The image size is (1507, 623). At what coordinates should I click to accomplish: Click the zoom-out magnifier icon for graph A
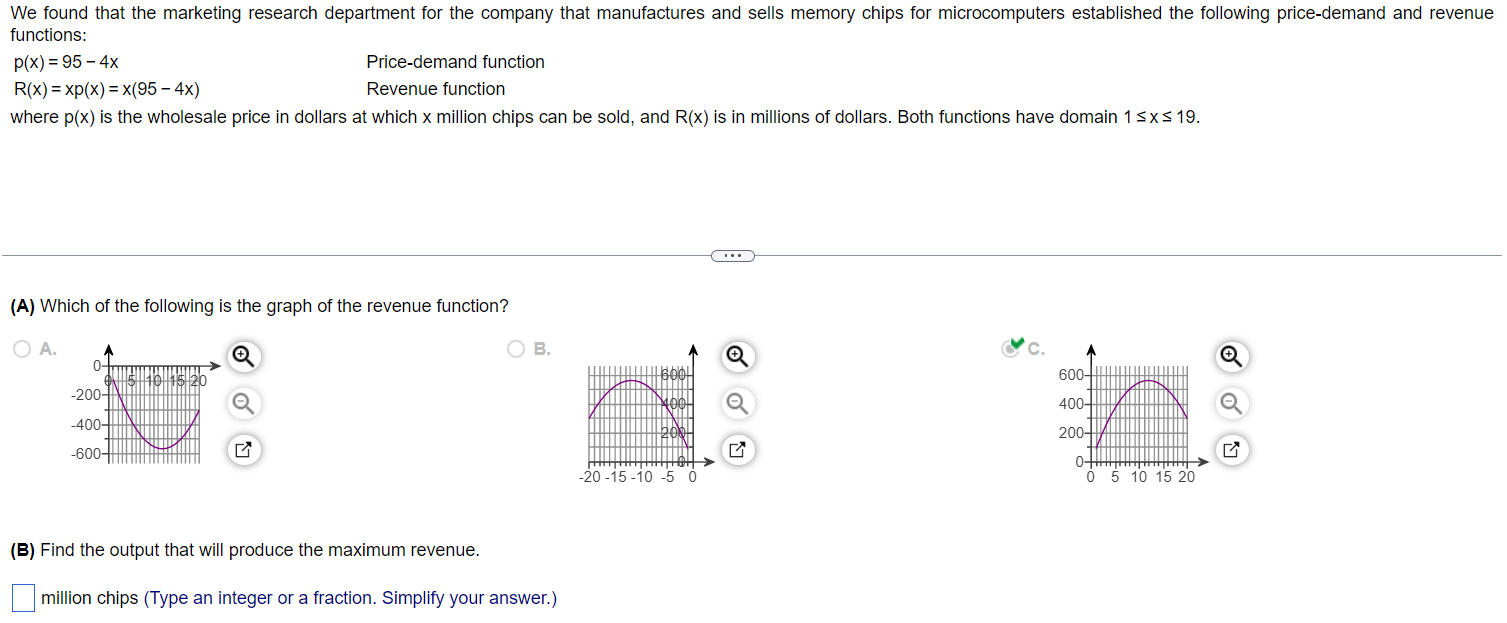tap(243, 403)
